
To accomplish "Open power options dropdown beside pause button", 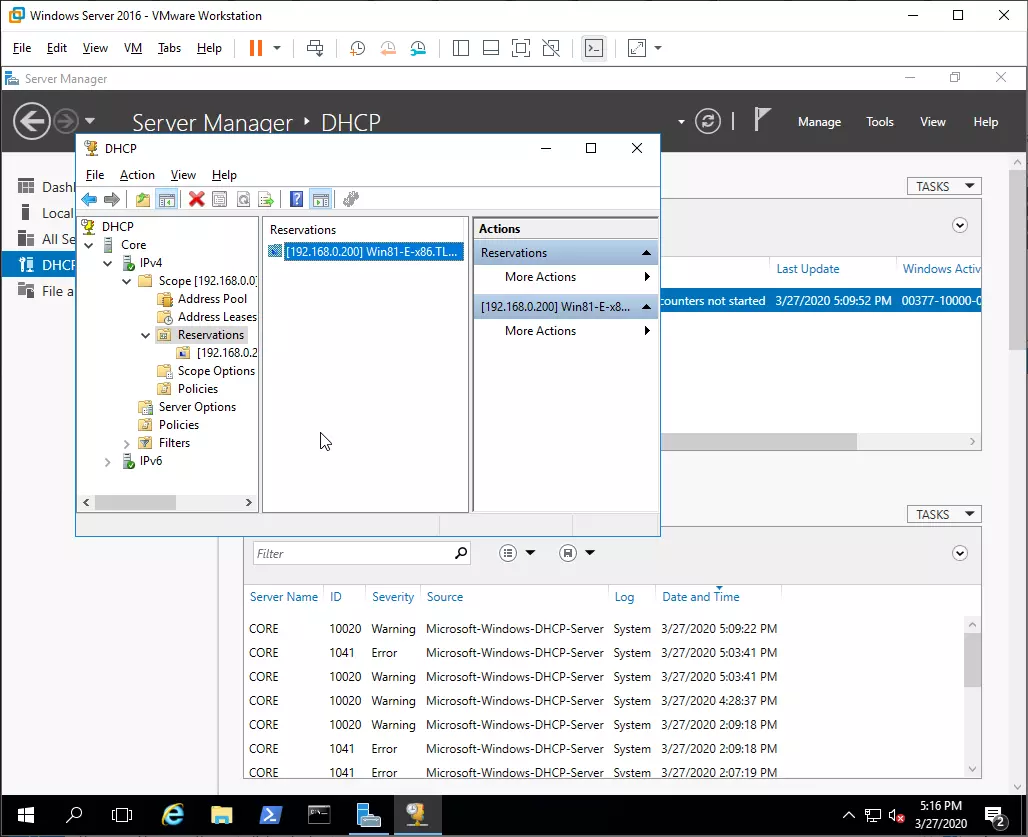I will click(277, 48).
